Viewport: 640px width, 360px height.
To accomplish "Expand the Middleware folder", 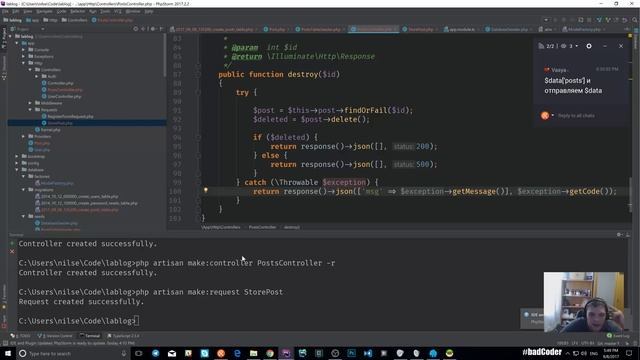I will click(30, 103).
